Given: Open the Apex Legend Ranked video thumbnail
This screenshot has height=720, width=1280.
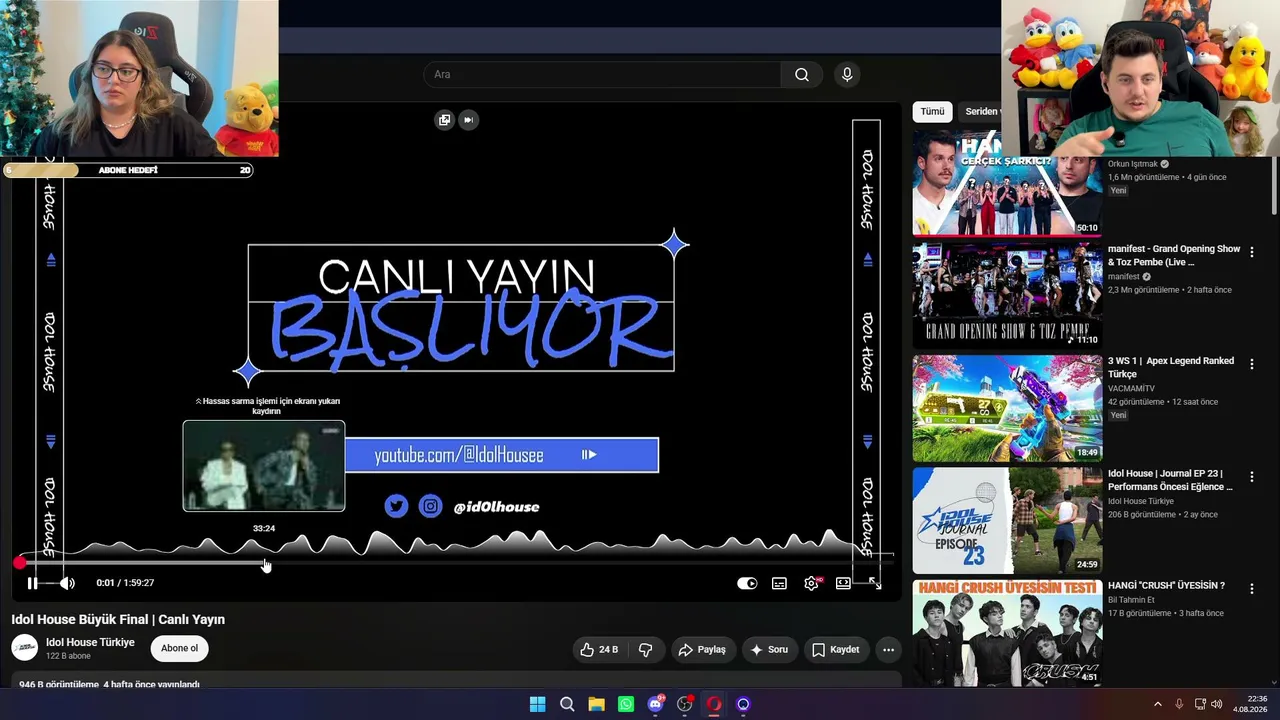Looking at the screenshot, I should pos(1007,407).
